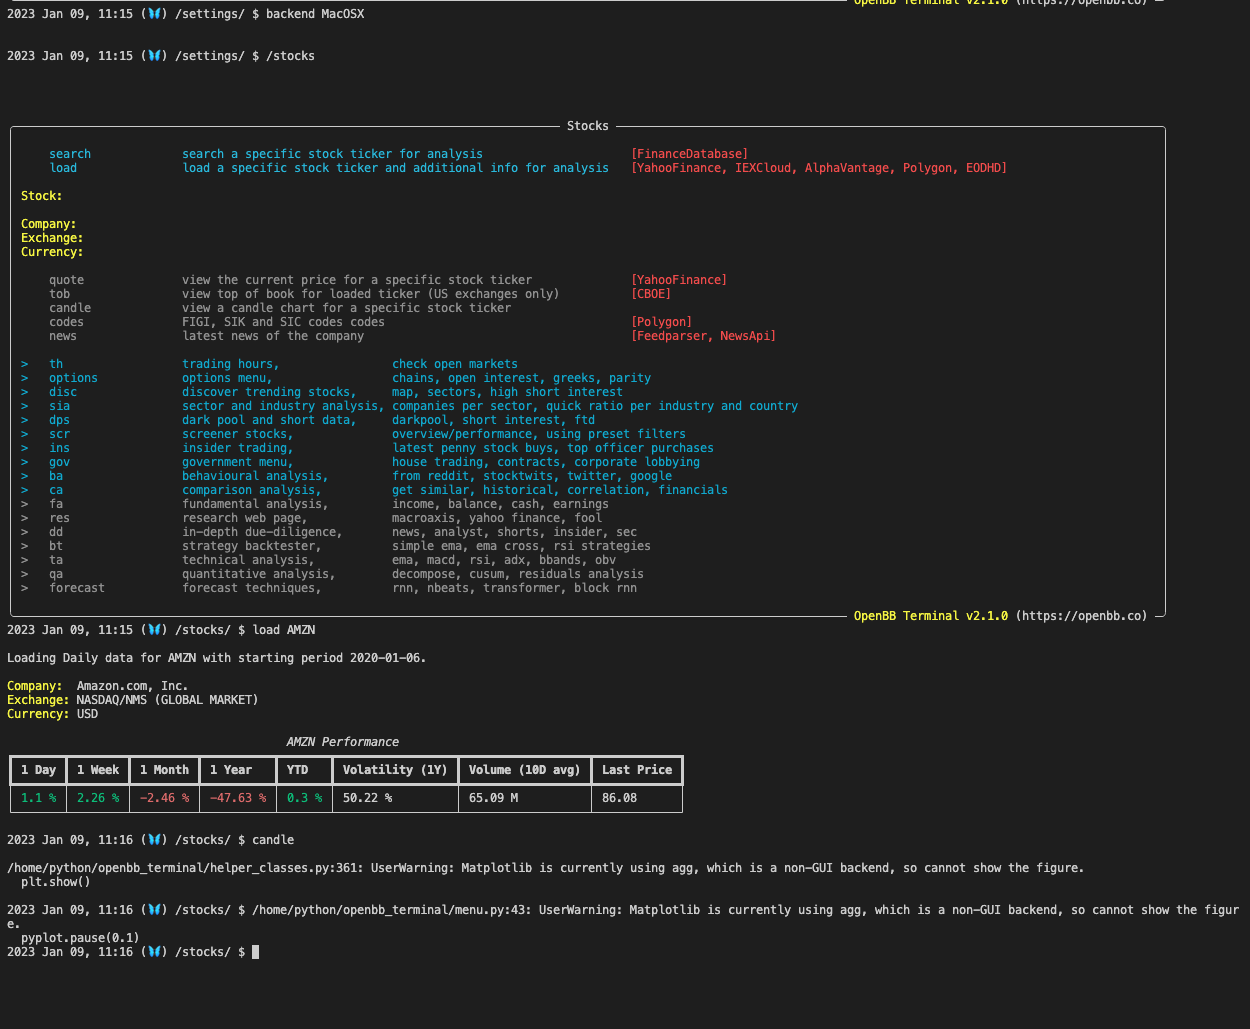Click the "0.3 %" YTD cell
The width and height of the screenshot is (1250, 1029).
[304, 798]
